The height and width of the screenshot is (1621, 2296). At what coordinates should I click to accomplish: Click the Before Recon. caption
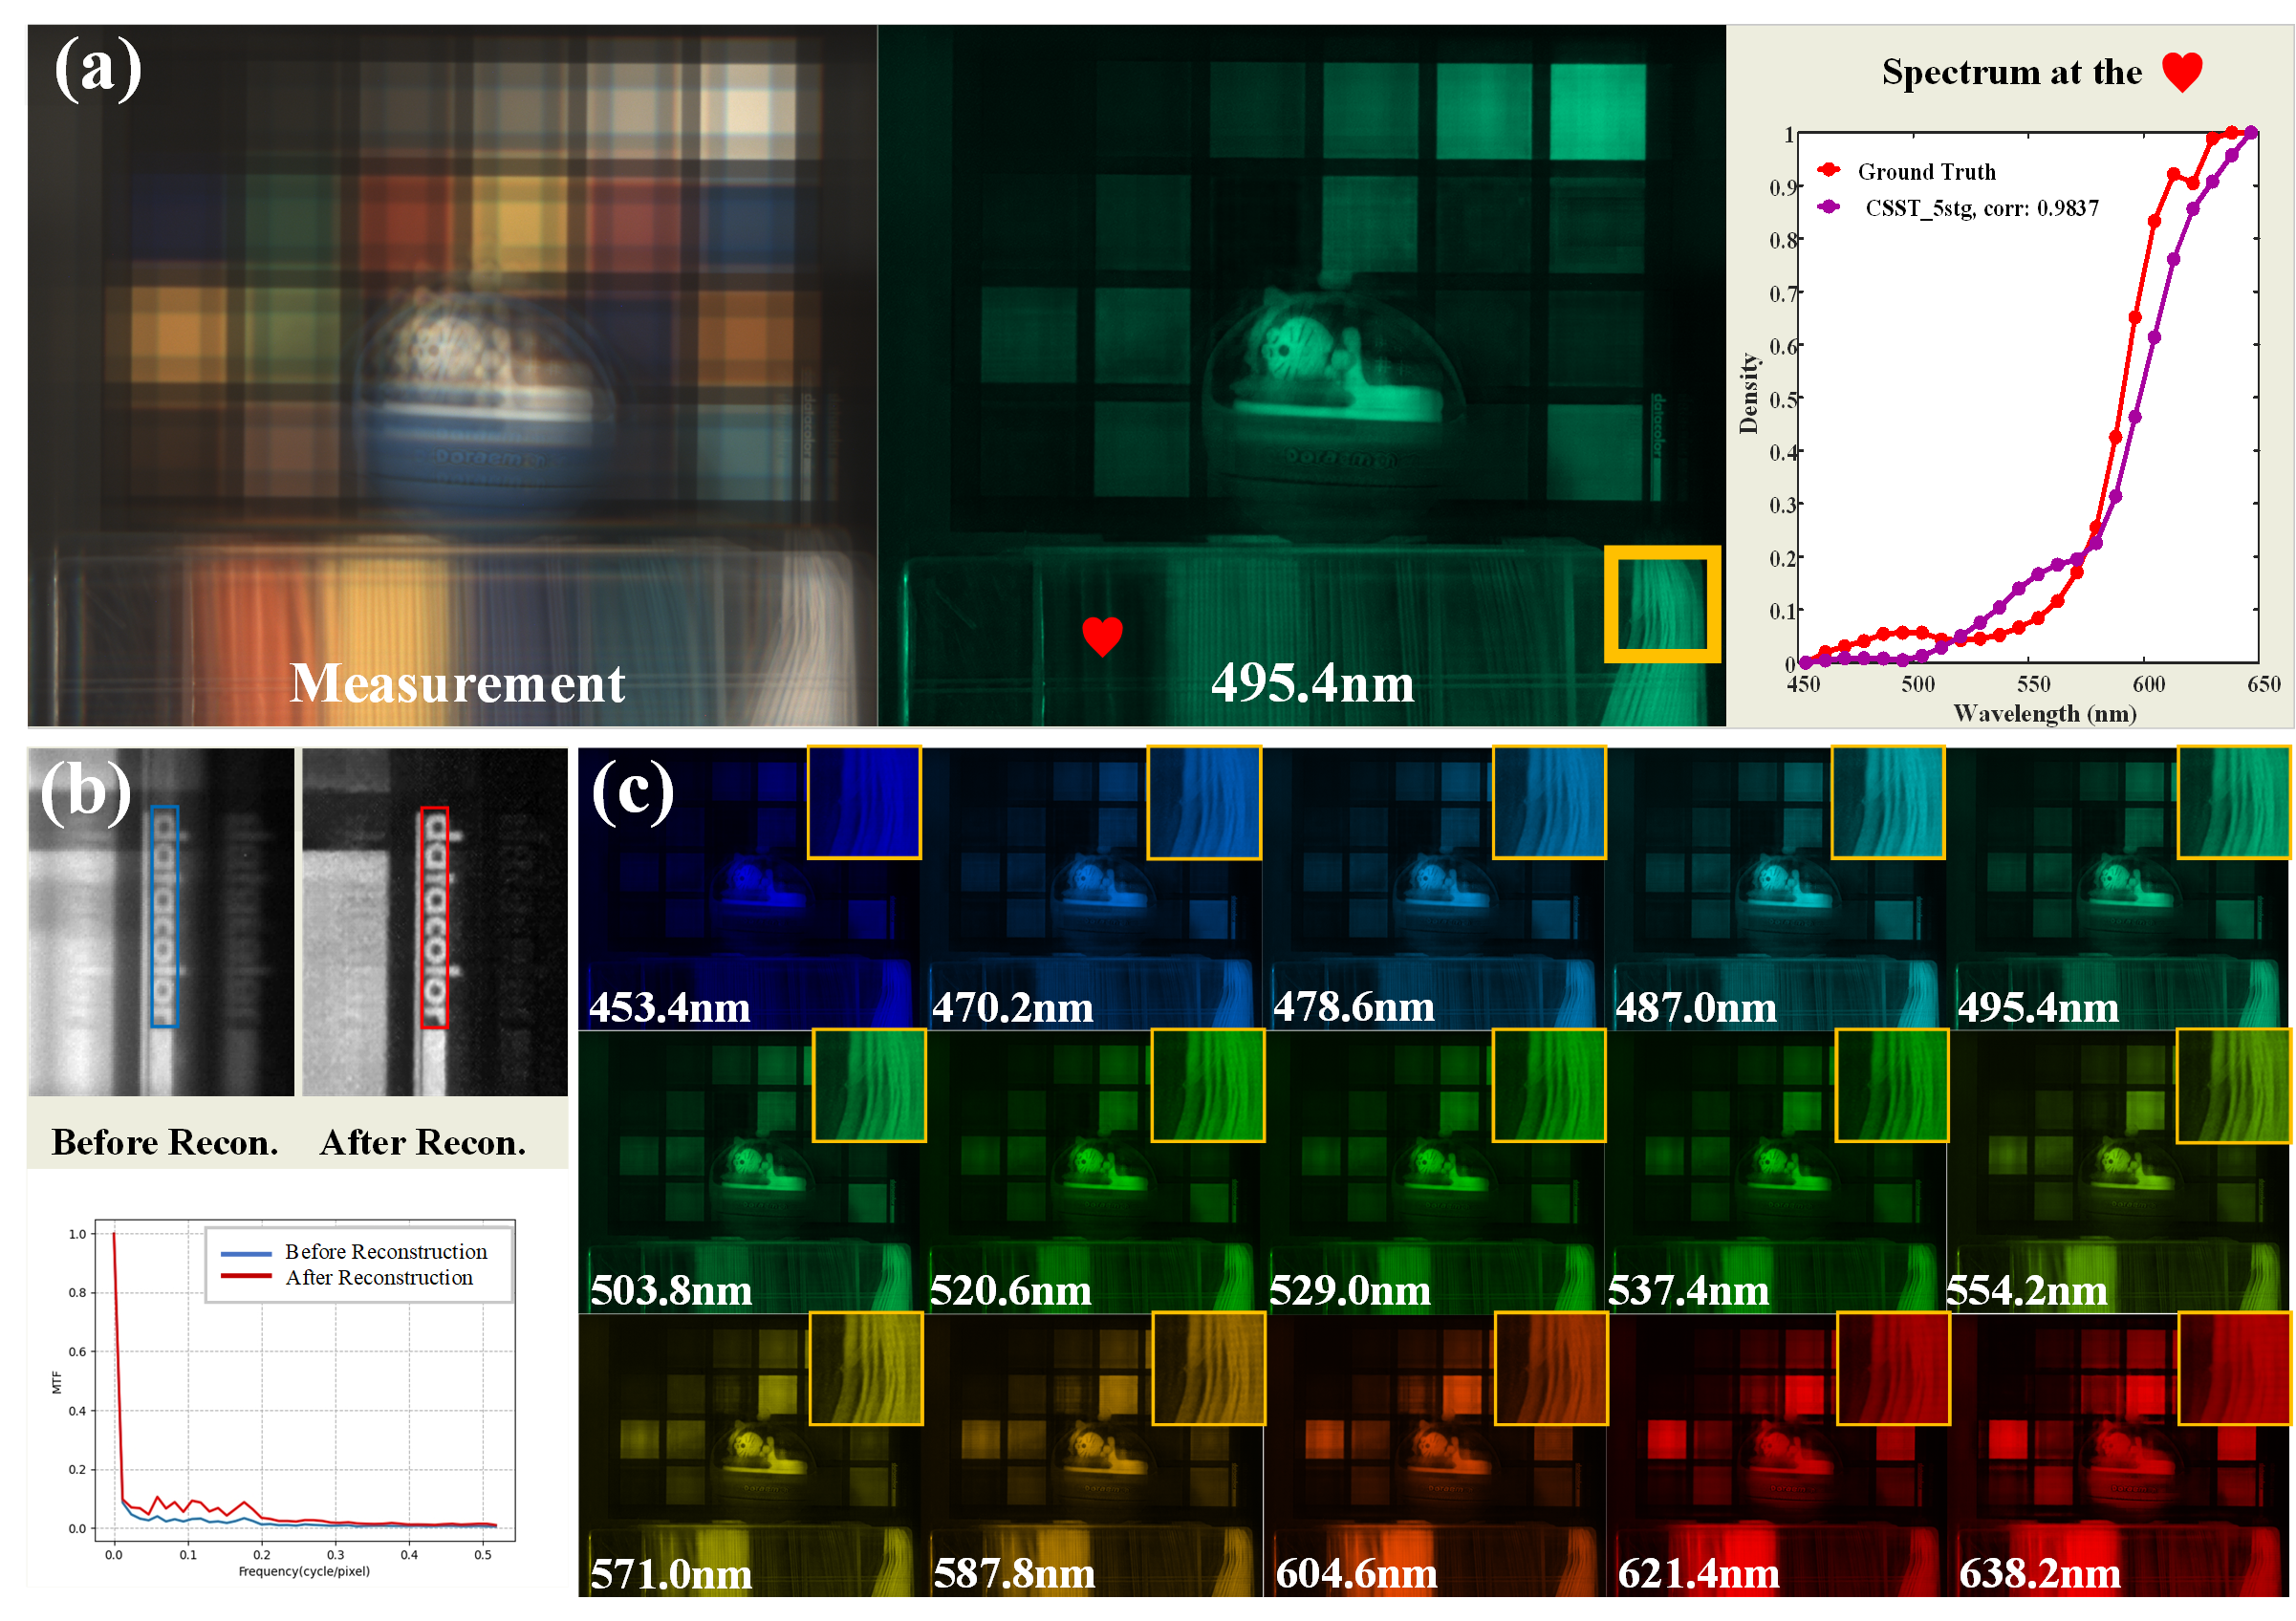click(165, 1142)
